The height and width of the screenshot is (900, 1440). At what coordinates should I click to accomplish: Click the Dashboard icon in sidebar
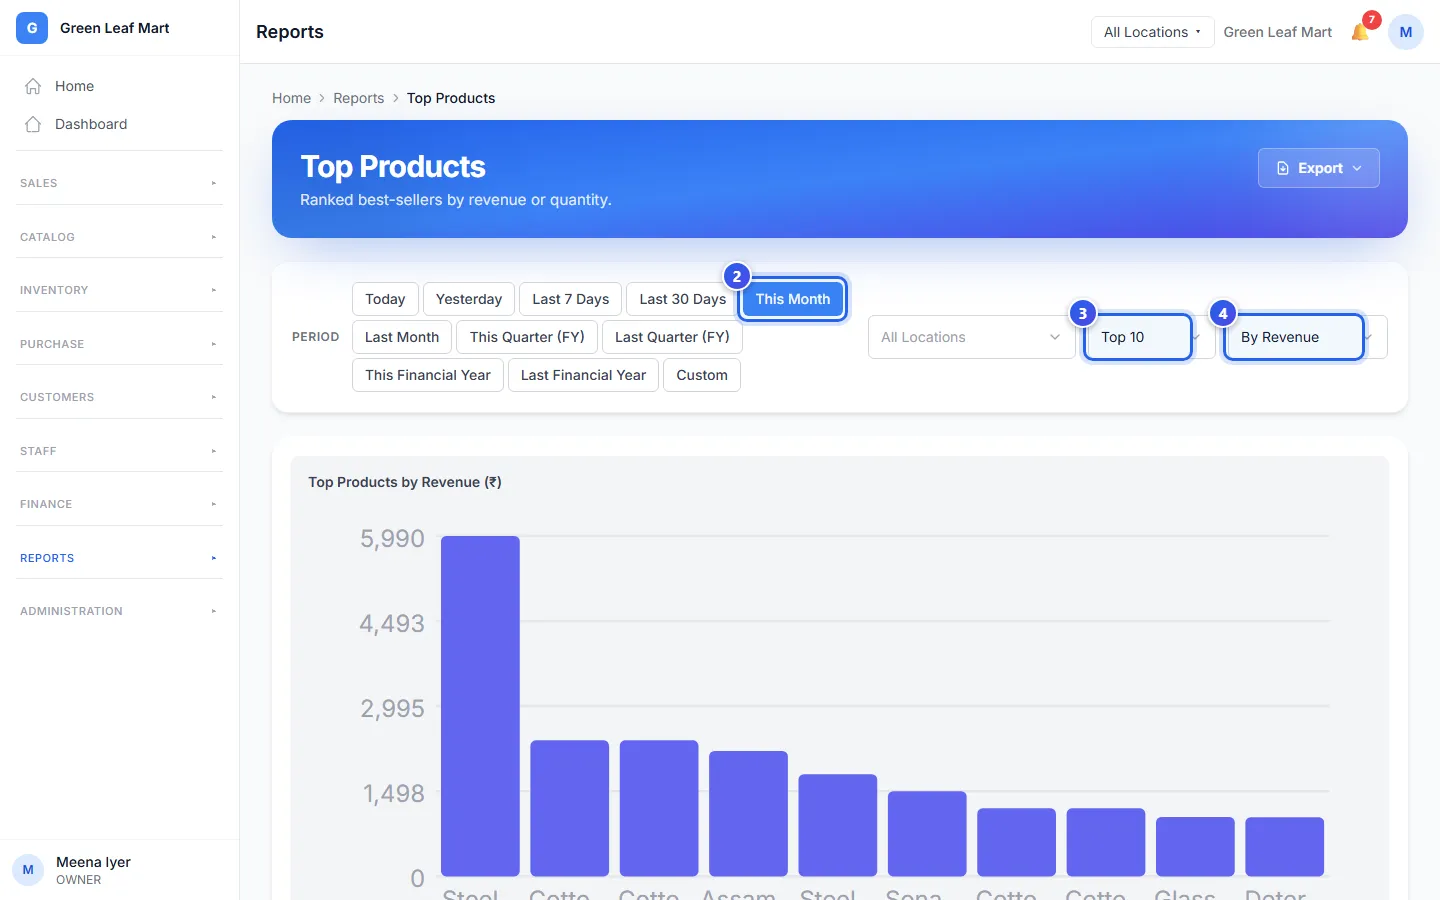(x=33, y=124)
